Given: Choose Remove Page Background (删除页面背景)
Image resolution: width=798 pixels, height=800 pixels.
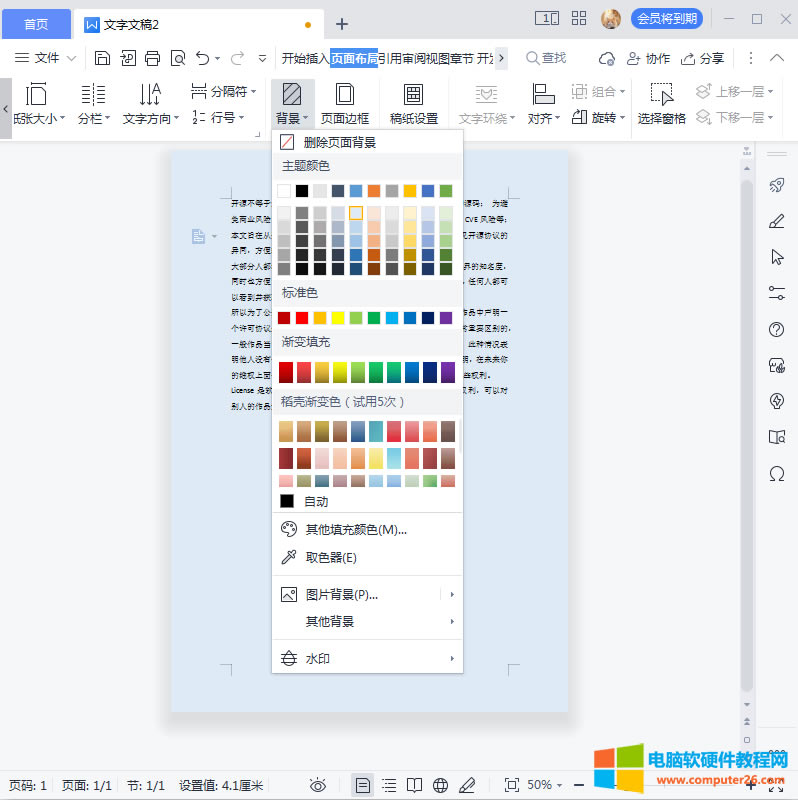Looking at the screenshot, I should pyautogui.click(x=339, y=143).
